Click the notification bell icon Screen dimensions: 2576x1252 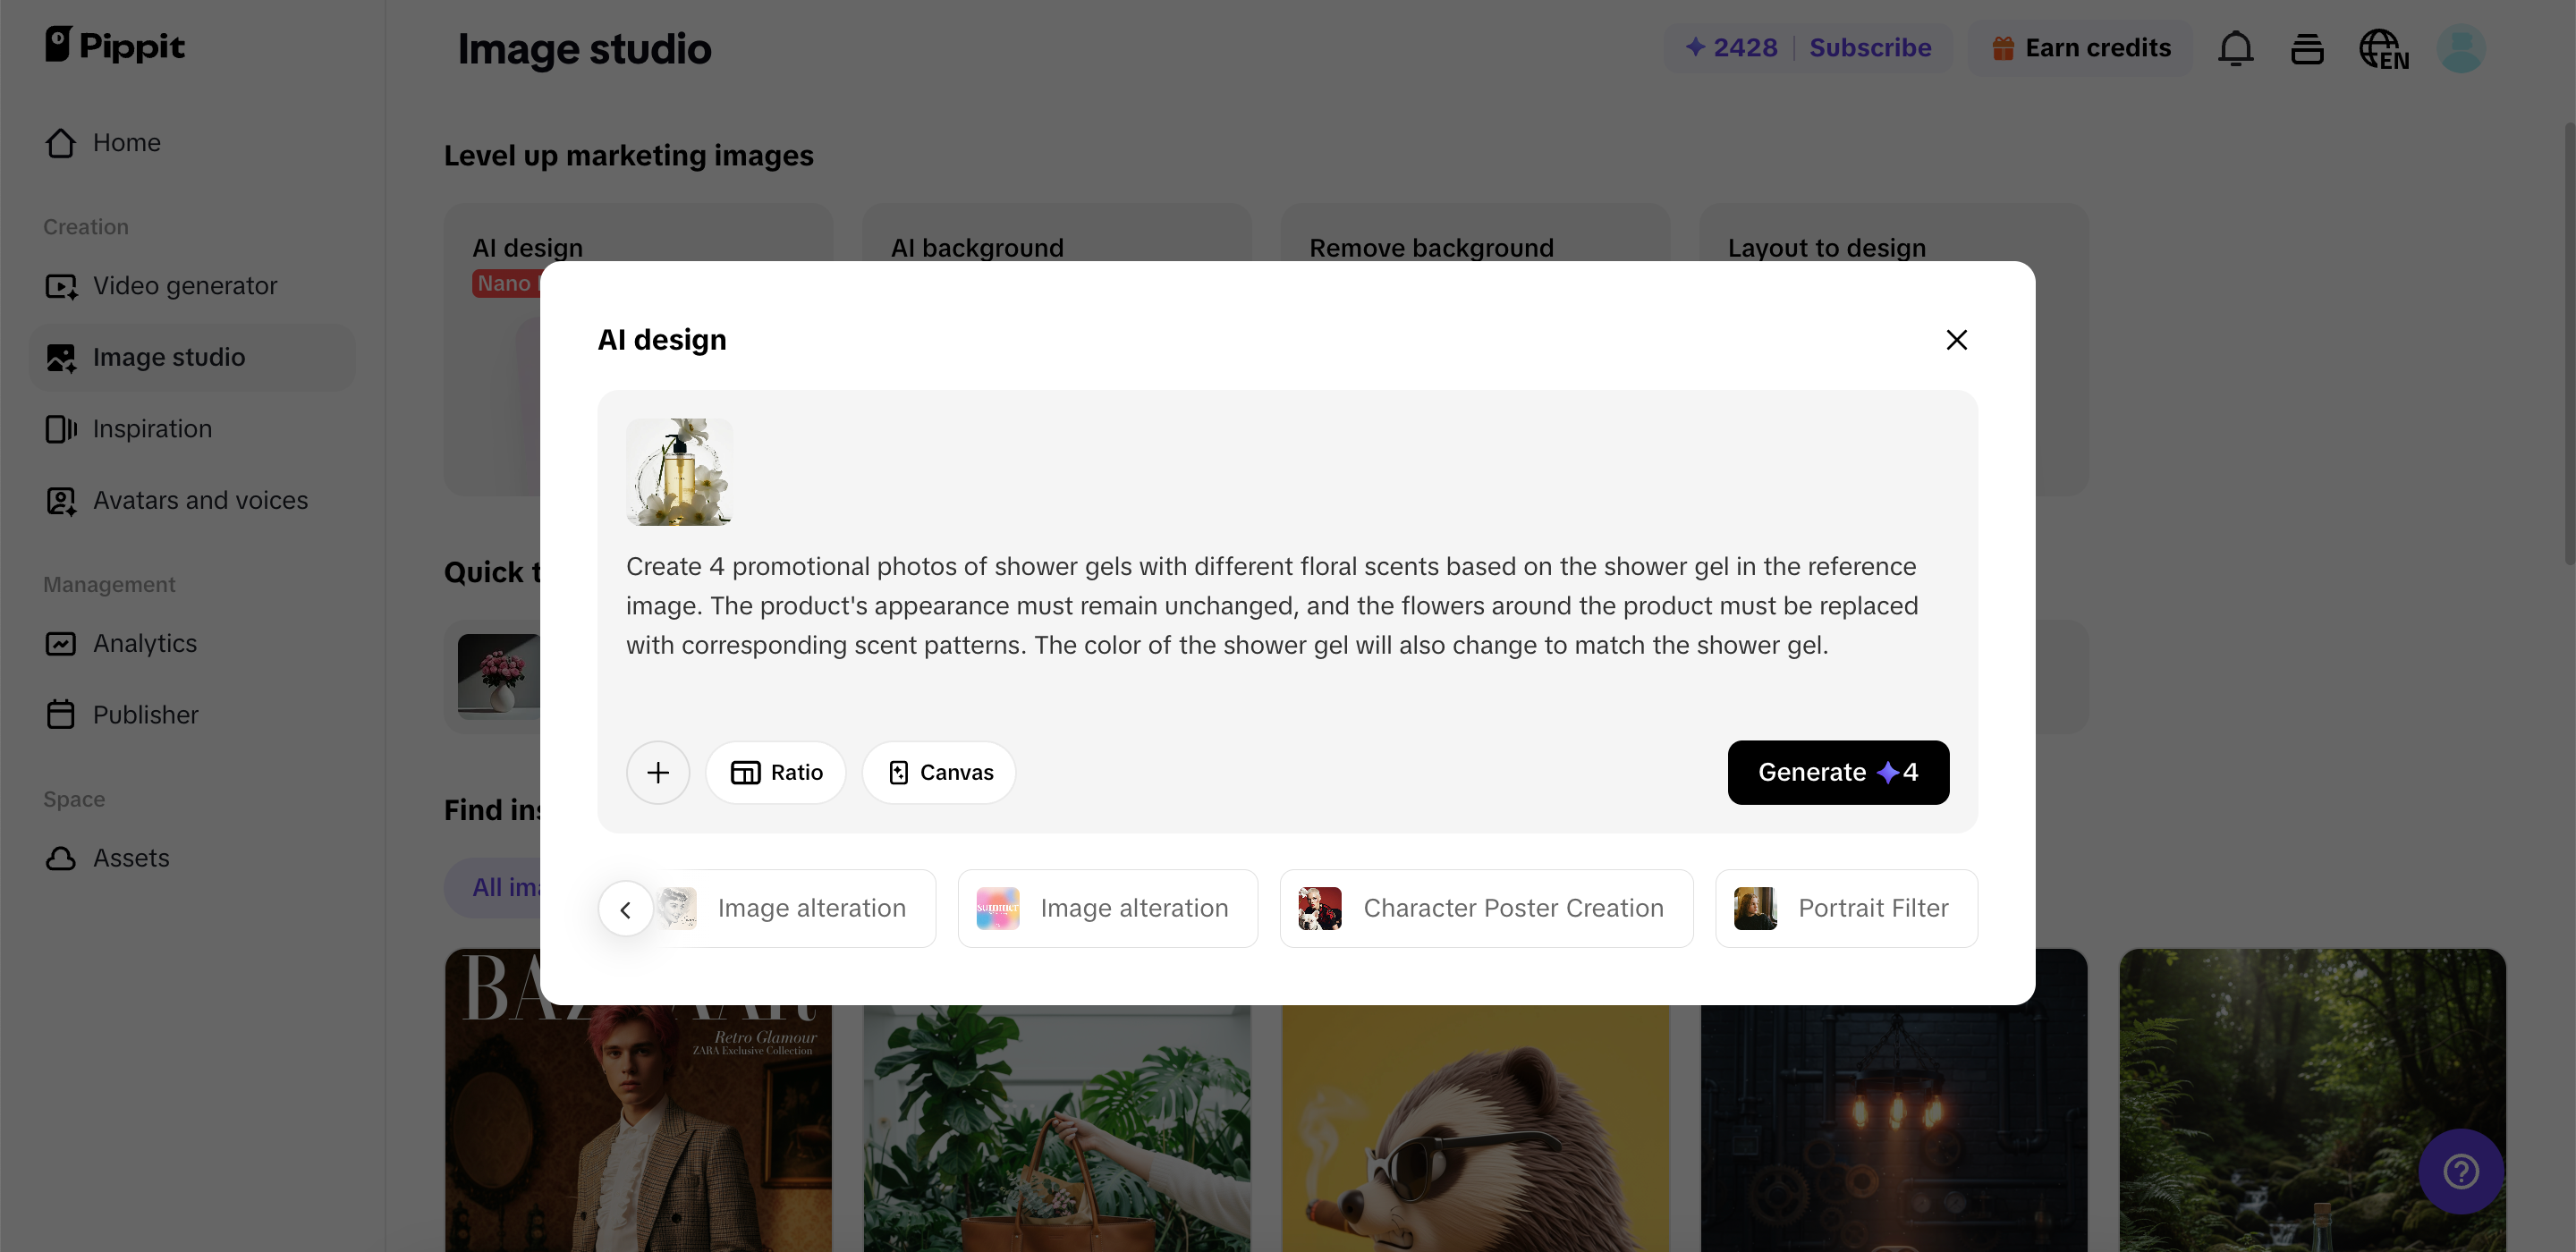tap(2235, 48)
